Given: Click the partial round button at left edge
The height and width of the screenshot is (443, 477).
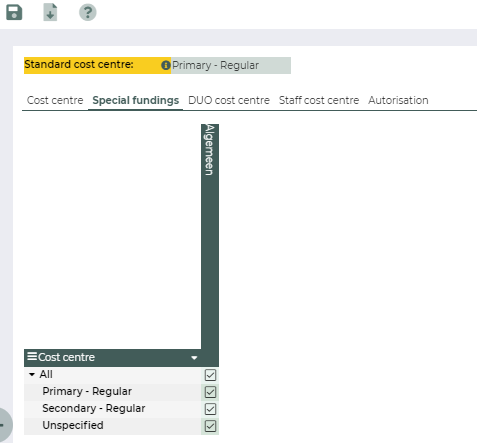Looking at the screenshot, I should click(x=5, y=425).
